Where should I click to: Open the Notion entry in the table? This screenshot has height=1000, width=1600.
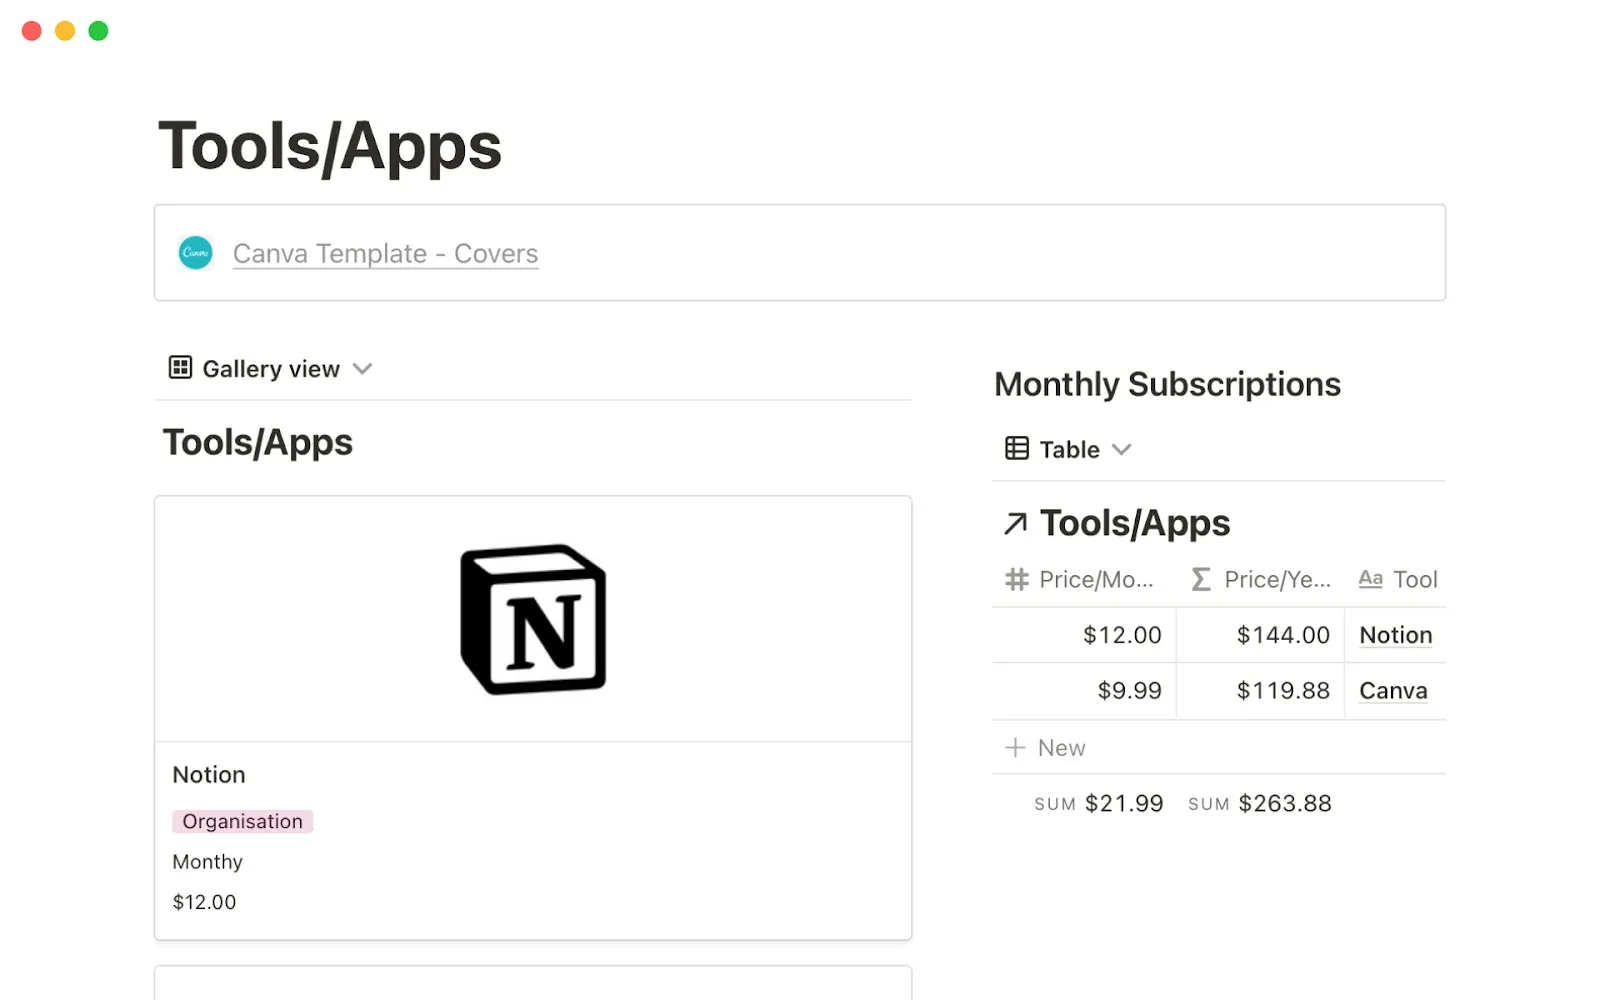pos(1394,634)
